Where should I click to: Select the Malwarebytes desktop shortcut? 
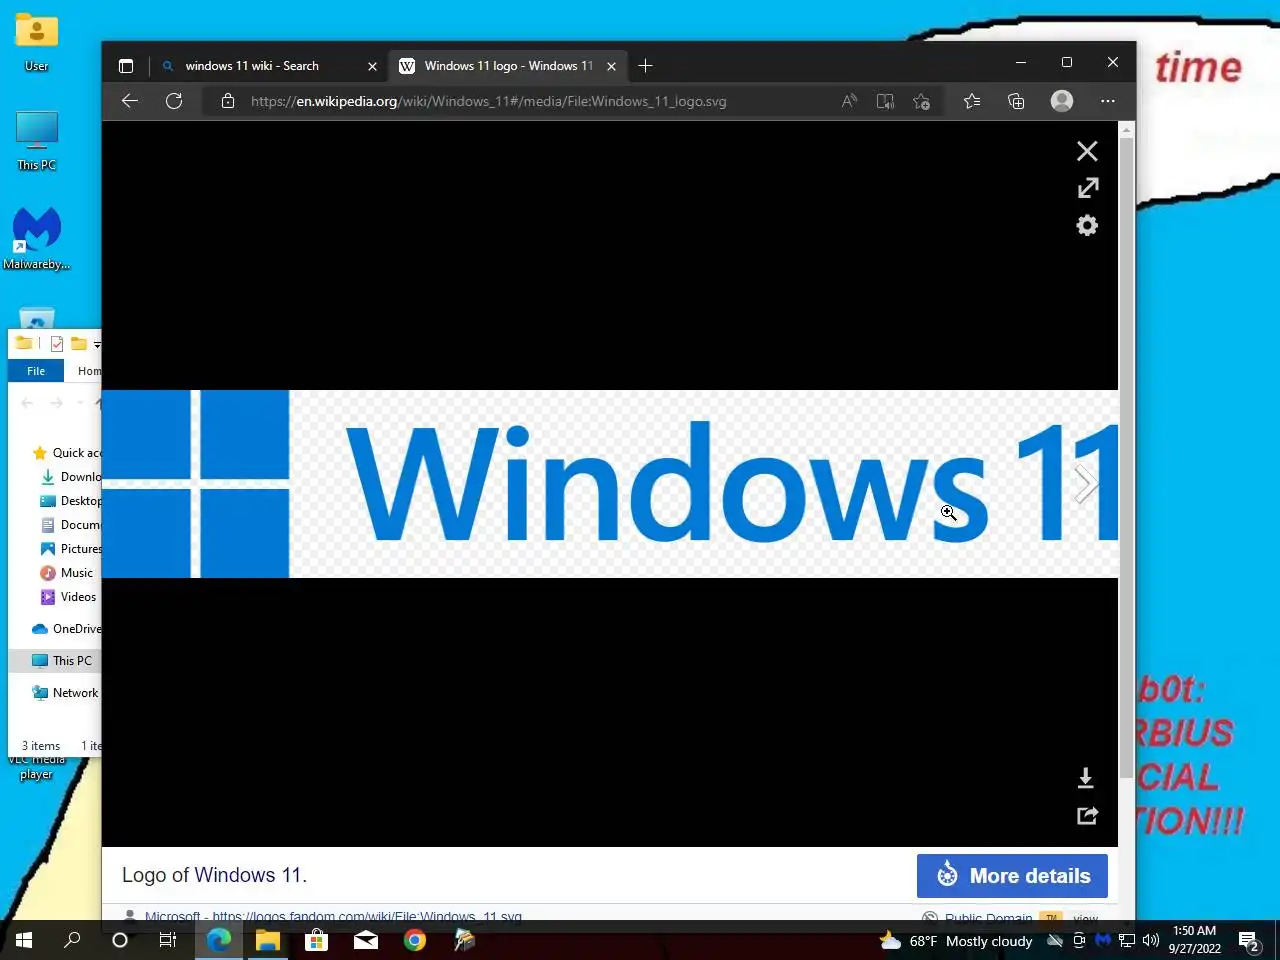(x=37, y=238)
